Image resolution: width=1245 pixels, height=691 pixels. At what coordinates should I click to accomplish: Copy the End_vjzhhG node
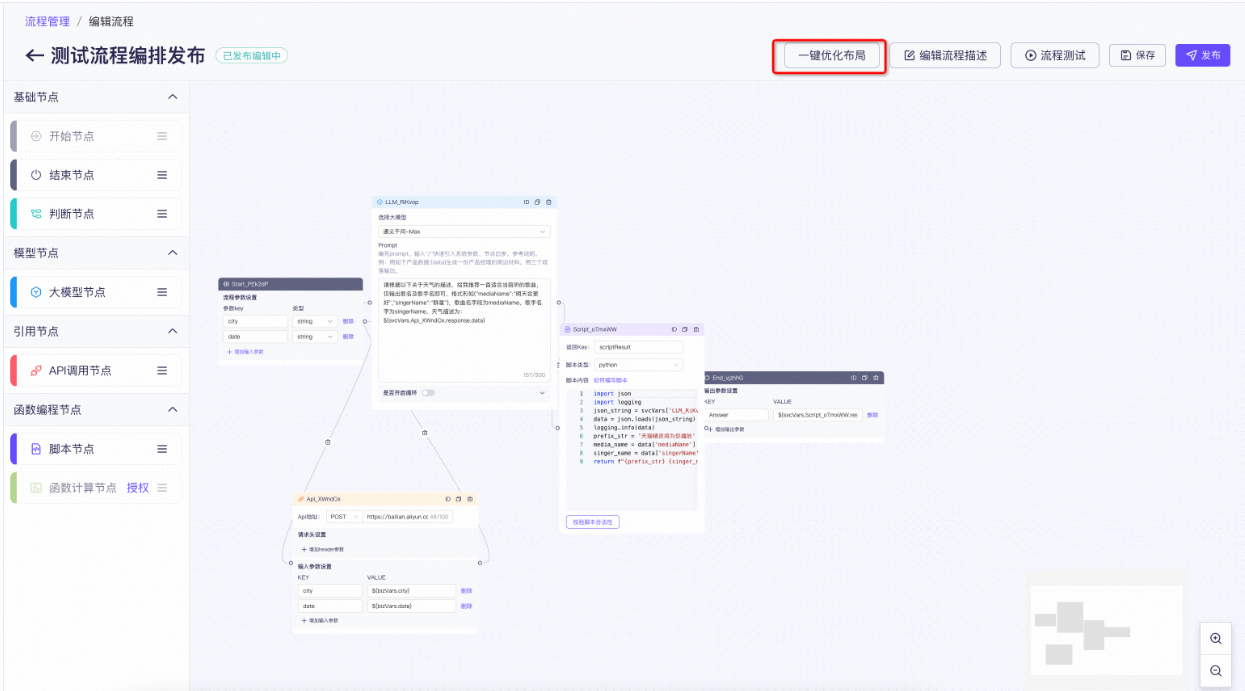[865, 378]
